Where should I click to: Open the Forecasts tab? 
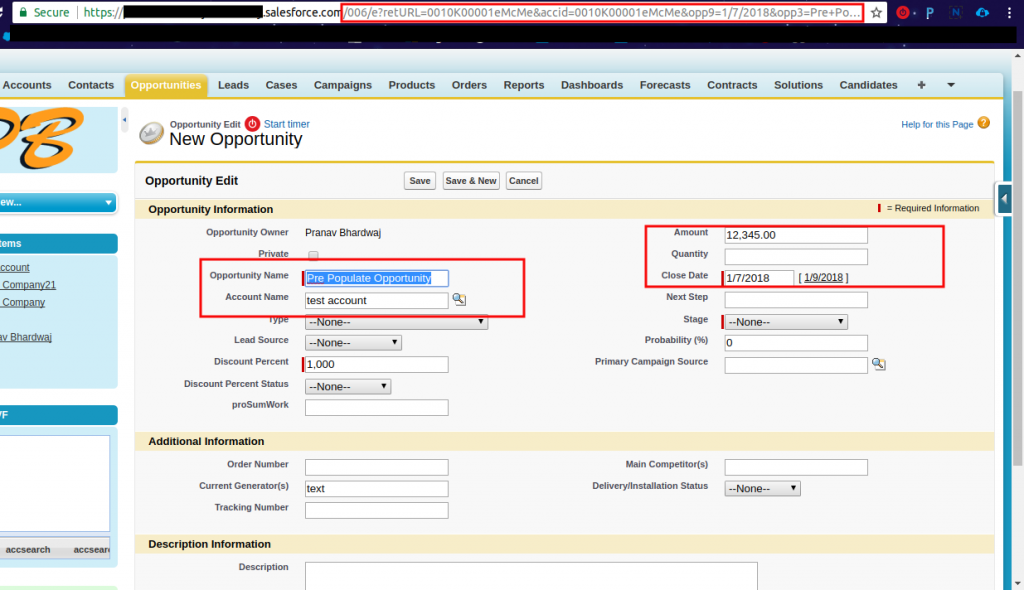[x=665, y=85]
